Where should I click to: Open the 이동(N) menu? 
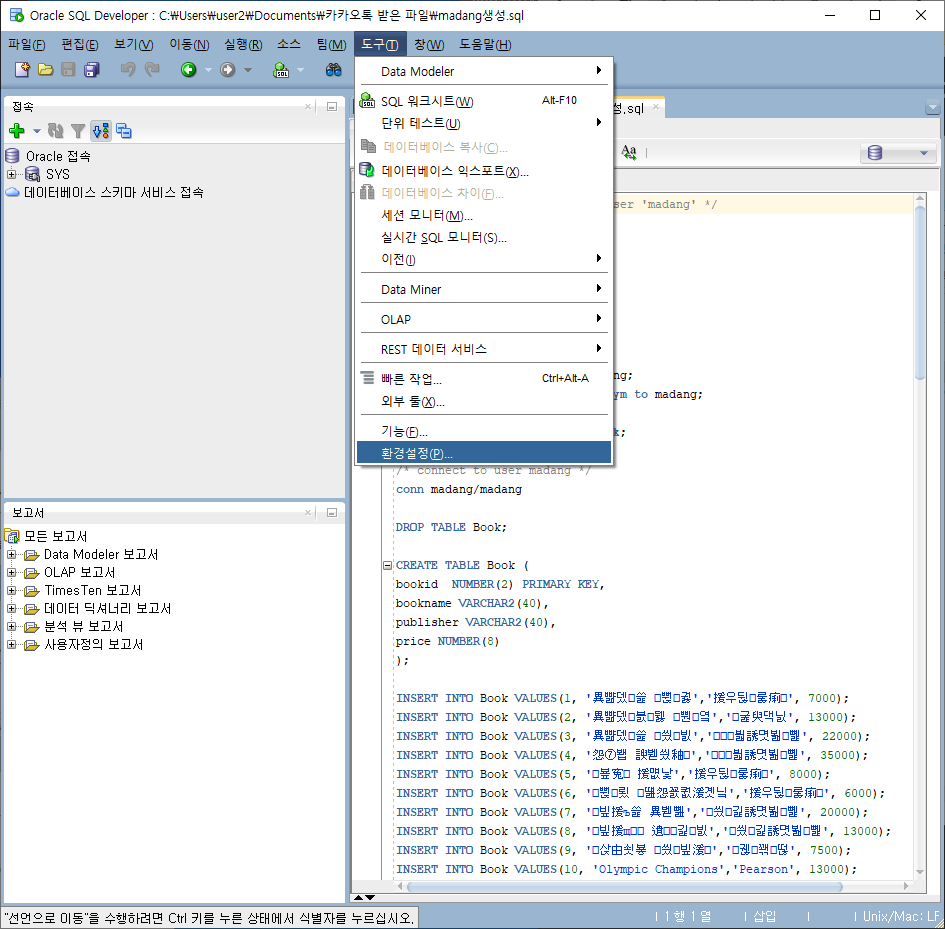(189, 45)
